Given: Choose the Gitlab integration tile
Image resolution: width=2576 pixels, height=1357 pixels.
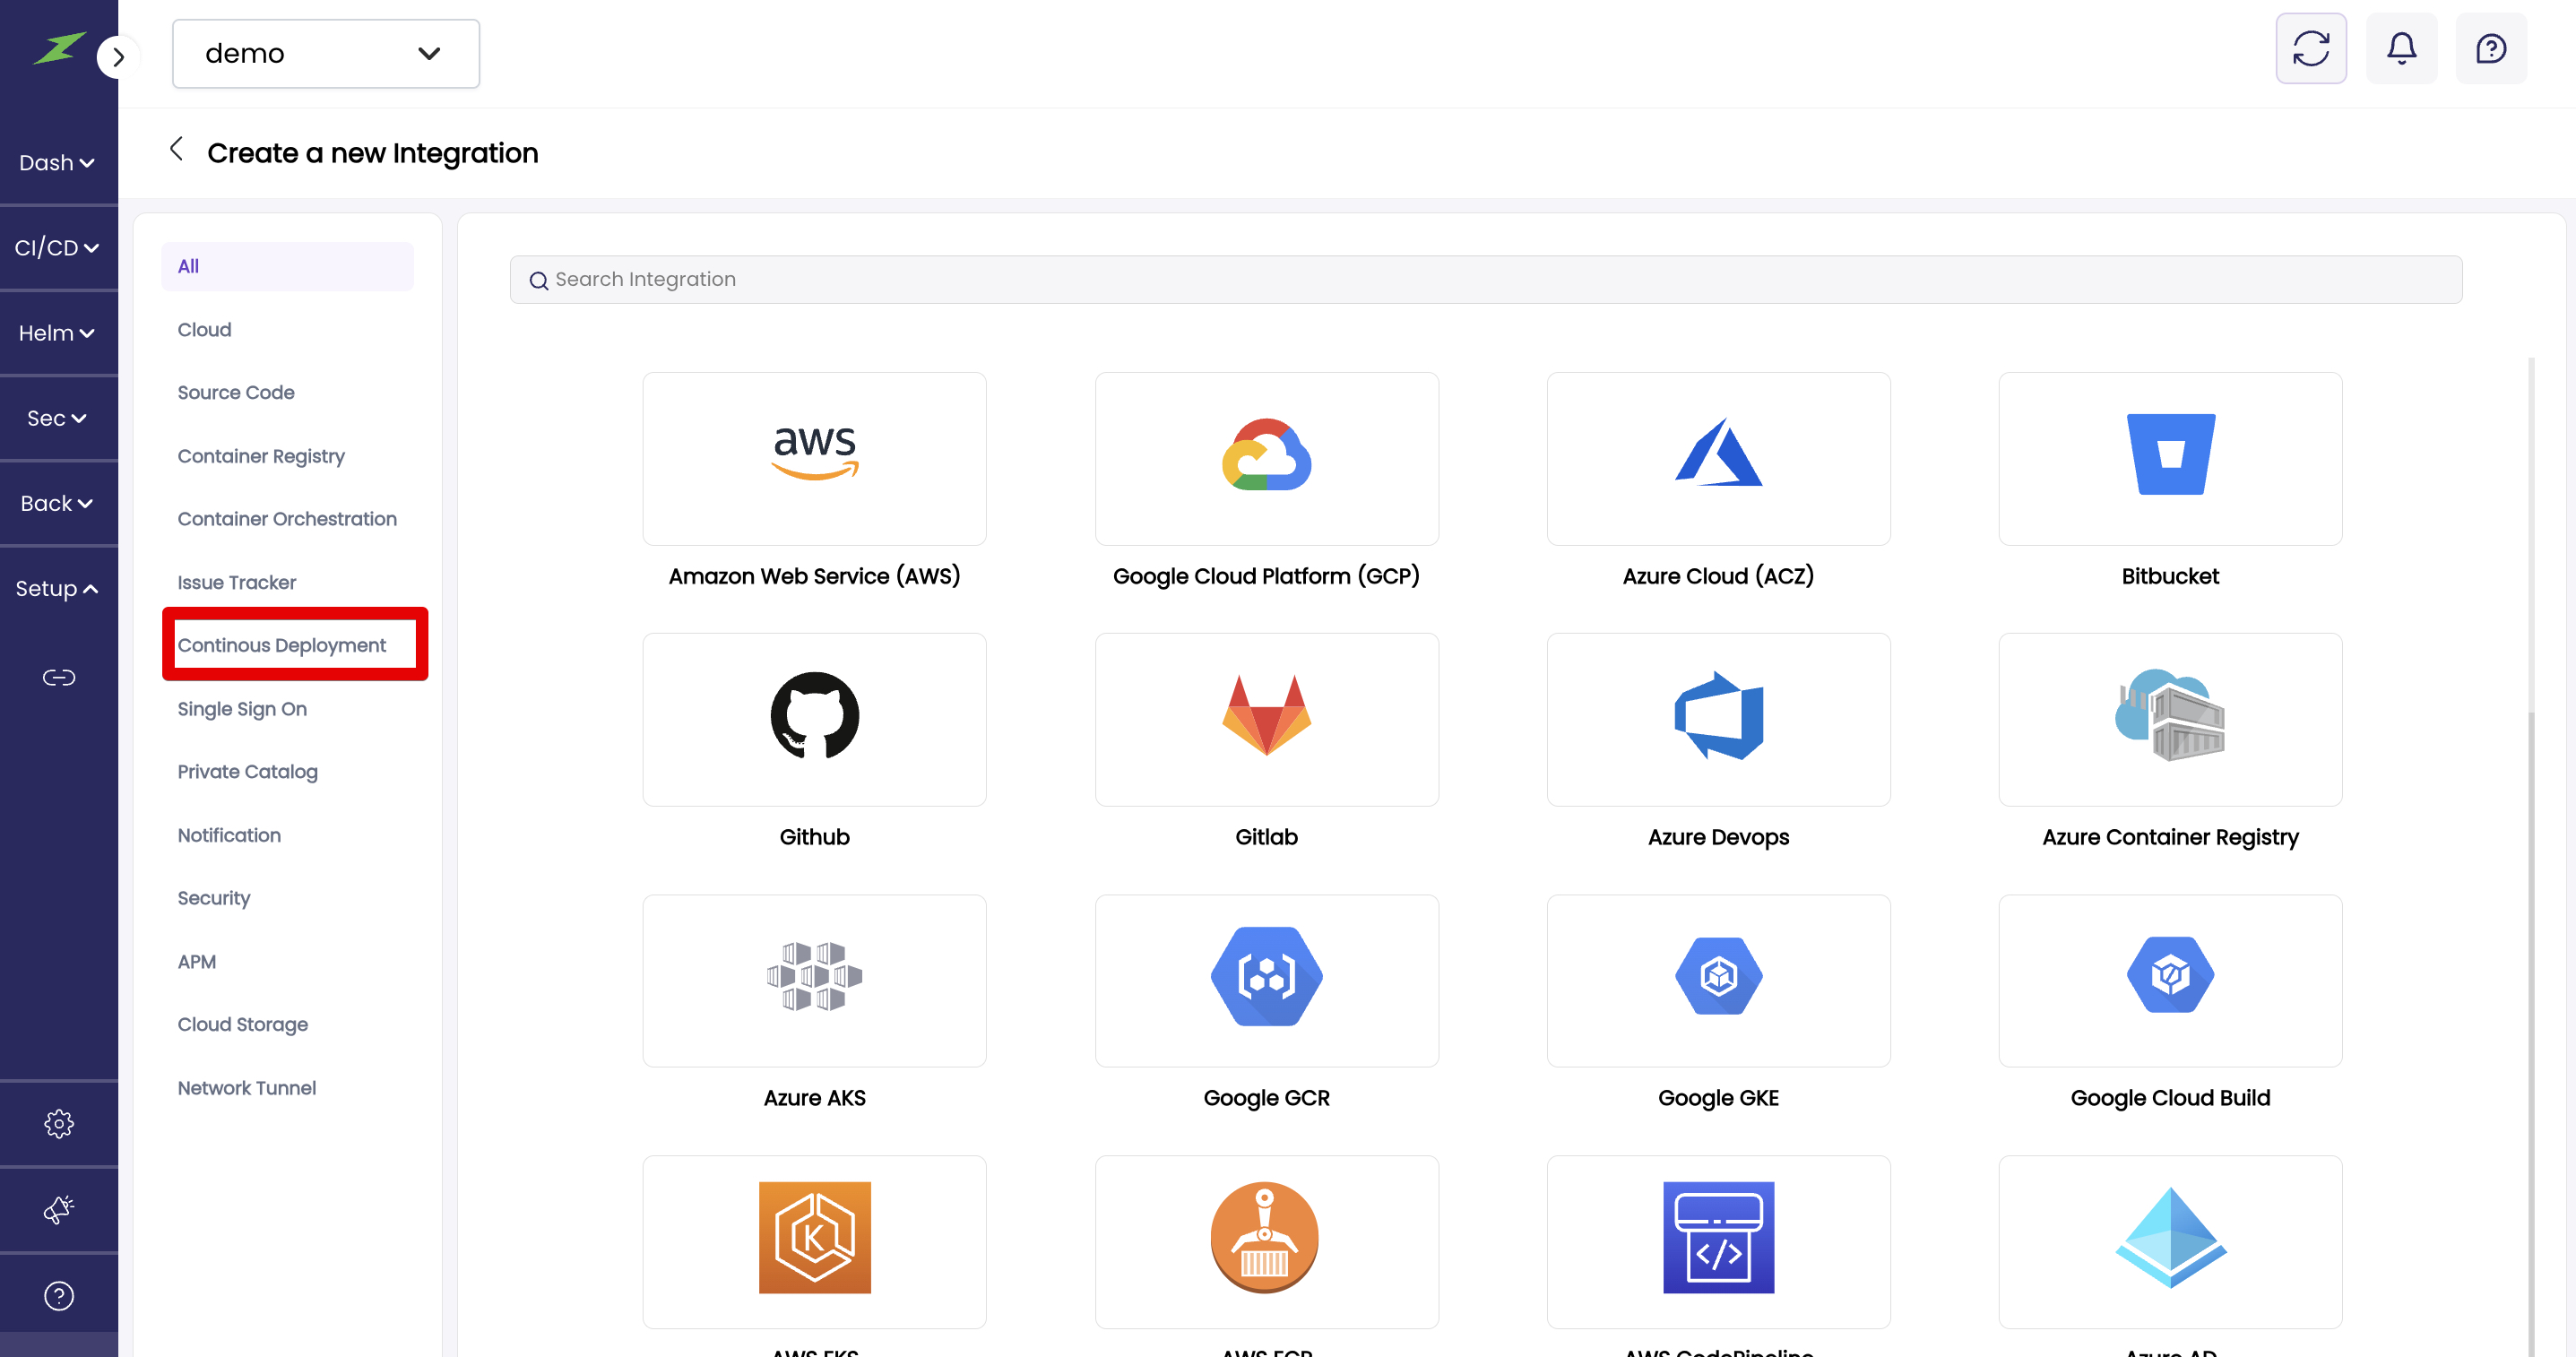Looking at the screenshot, I should [x=1266, y=719].
